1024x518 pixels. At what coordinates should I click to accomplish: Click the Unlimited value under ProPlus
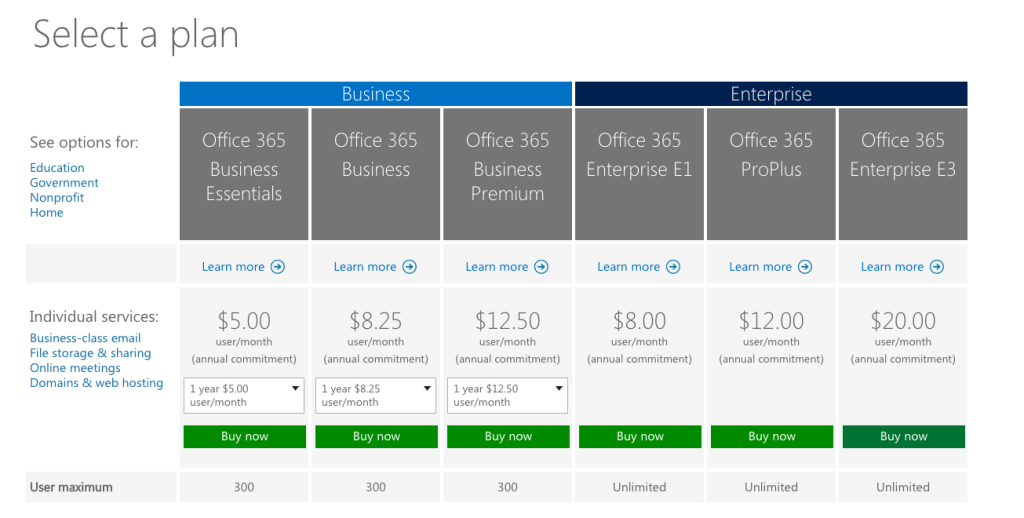pyautogui.click(x=771, y=487)
